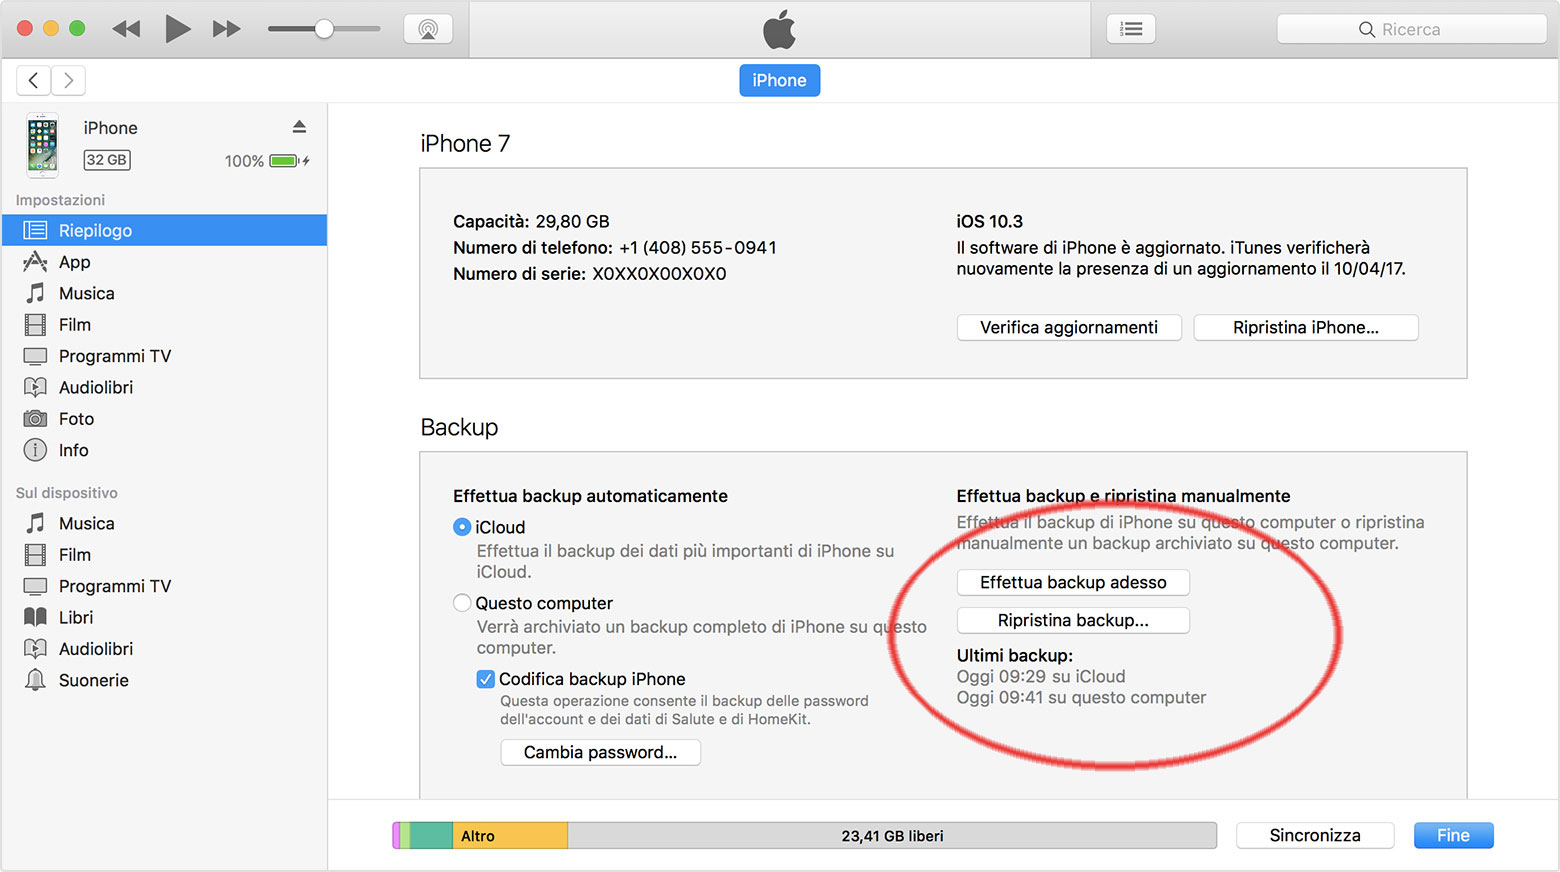Open Foto settings in sidebar

76,419
